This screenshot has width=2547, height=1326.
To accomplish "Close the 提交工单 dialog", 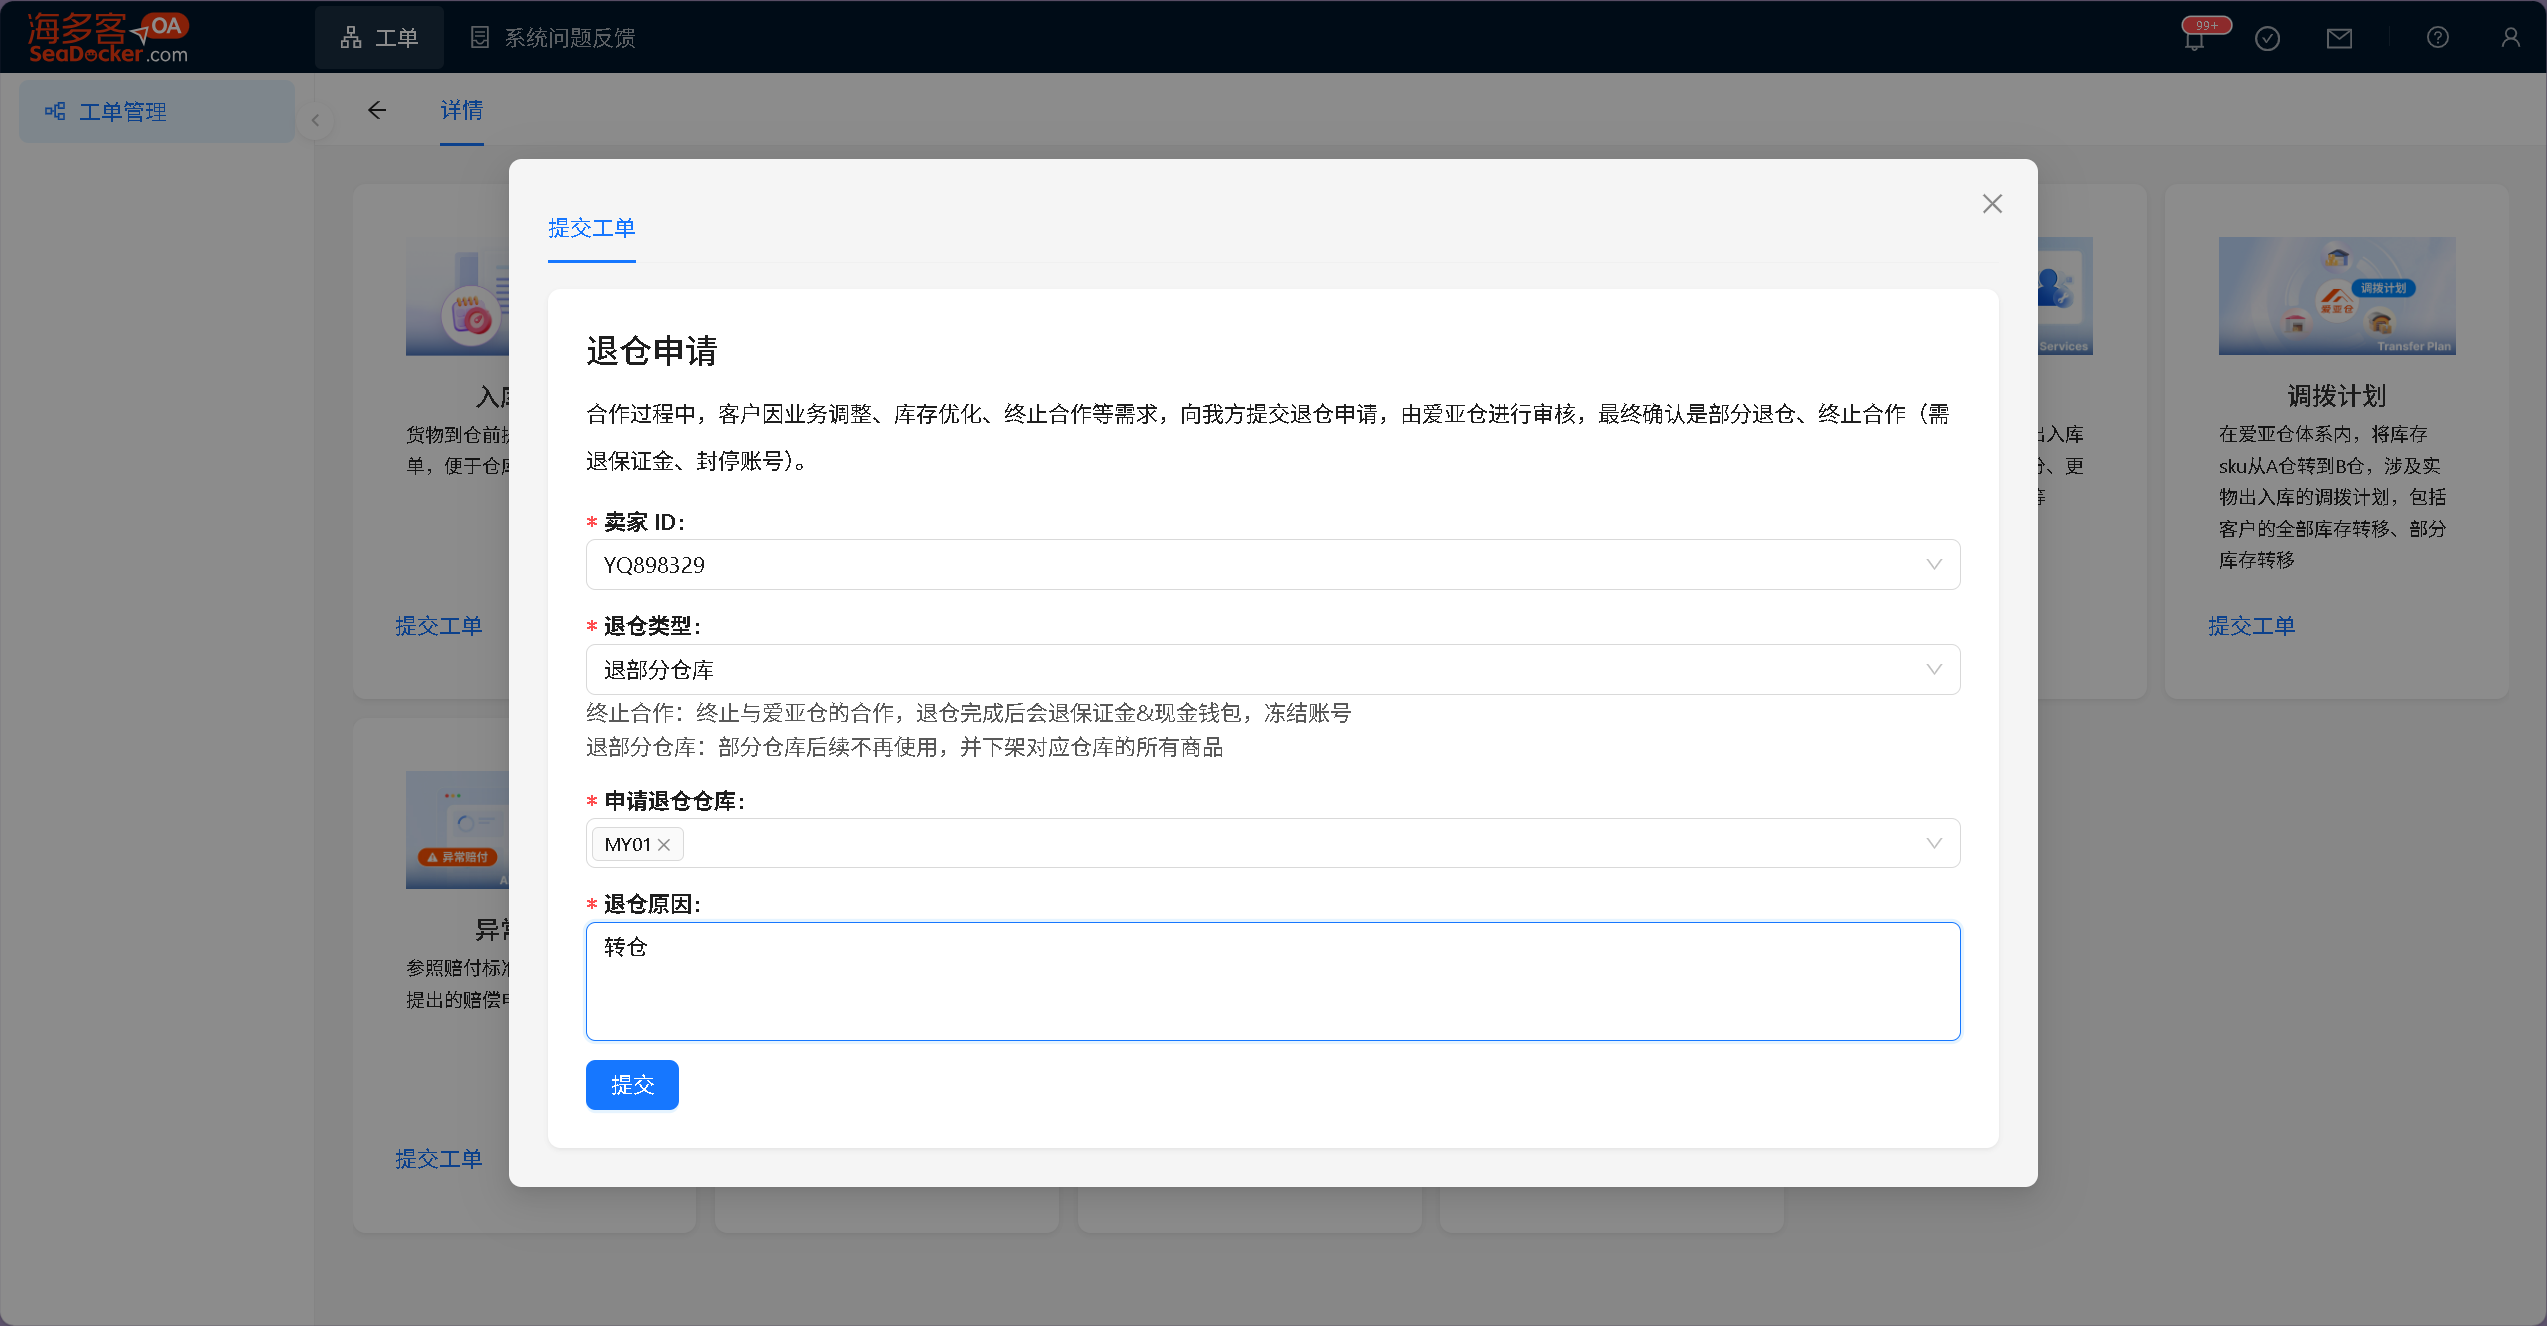I will coord(1991,204).
